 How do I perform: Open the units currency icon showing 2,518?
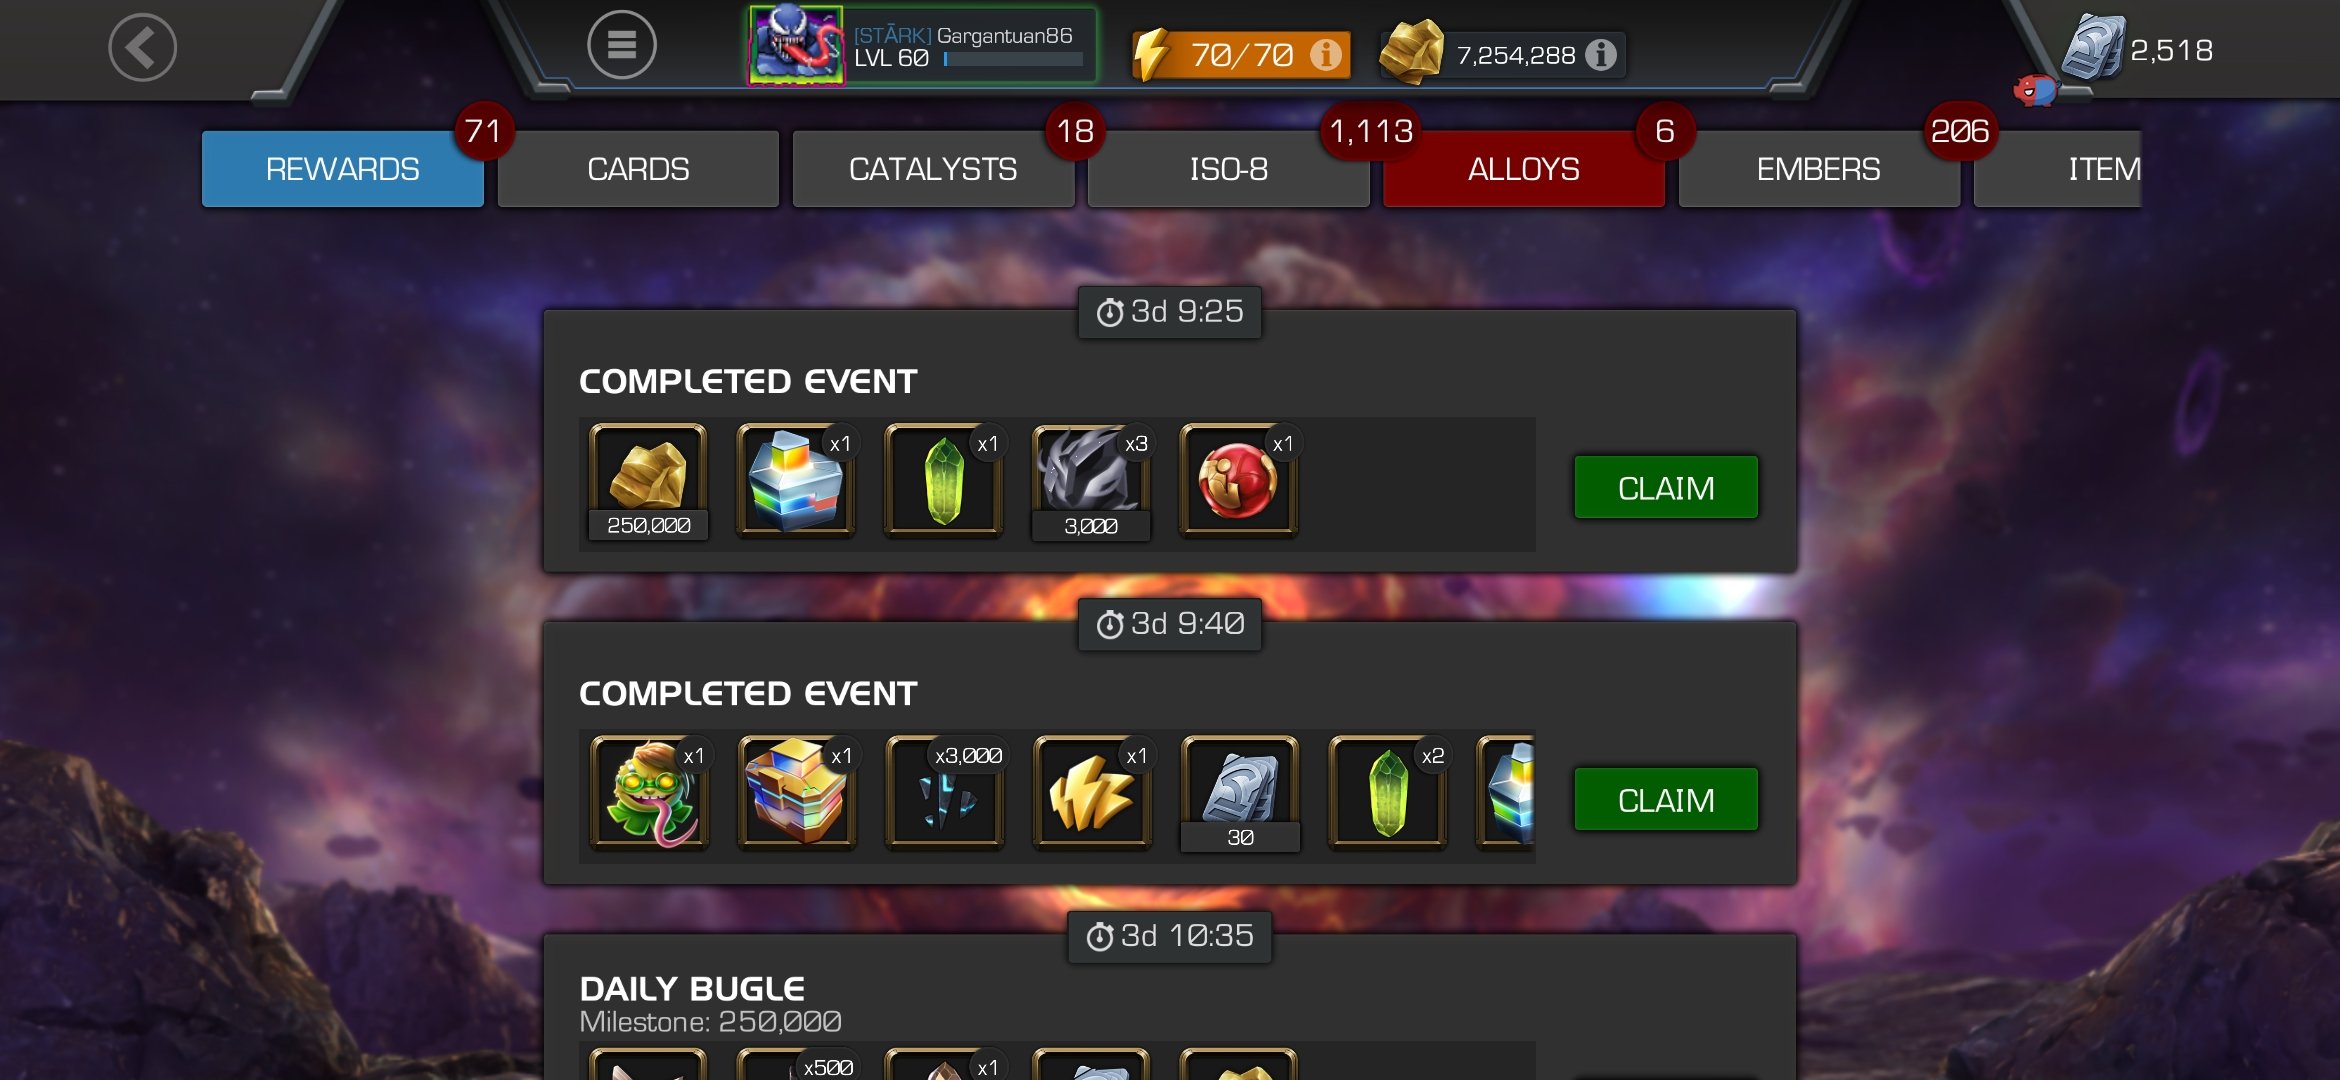coord(2093,48)
